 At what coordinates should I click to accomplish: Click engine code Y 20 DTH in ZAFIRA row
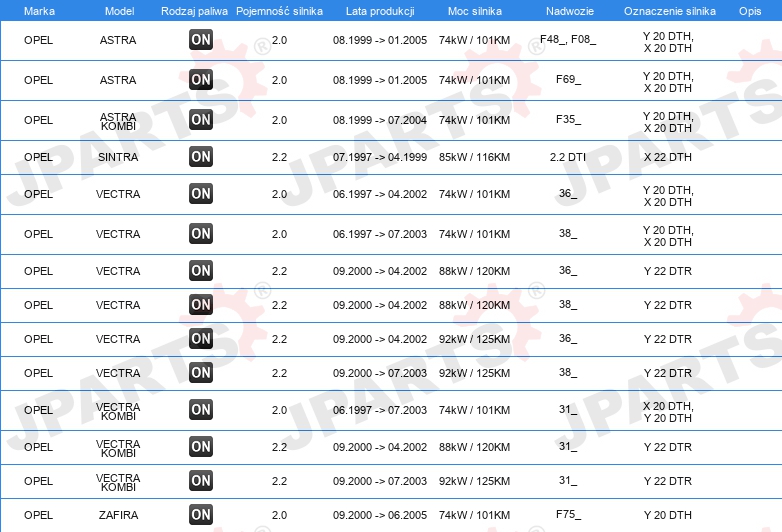(x=668, y=515)
